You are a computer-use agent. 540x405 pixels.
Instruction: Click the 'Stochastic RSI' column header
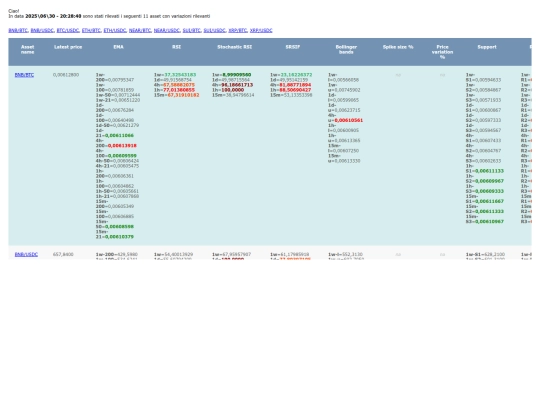coord(235,47)
